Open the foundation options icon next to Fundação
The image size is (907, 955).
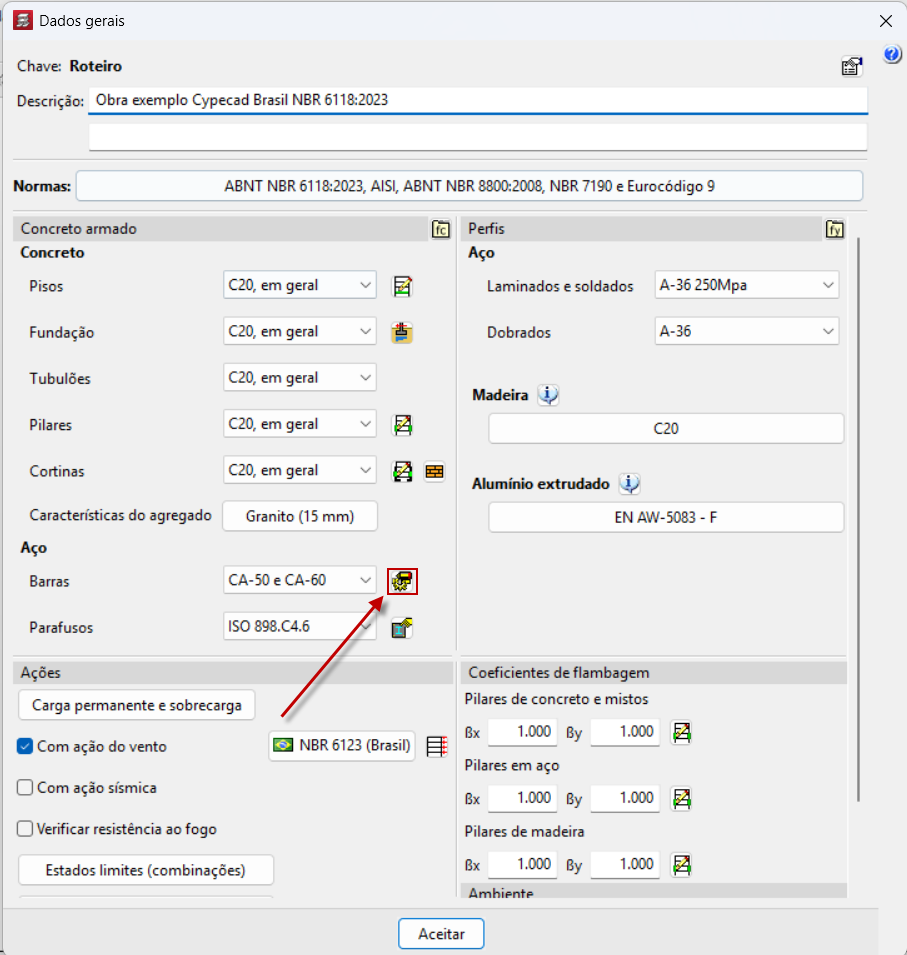[x=402, y=332]
